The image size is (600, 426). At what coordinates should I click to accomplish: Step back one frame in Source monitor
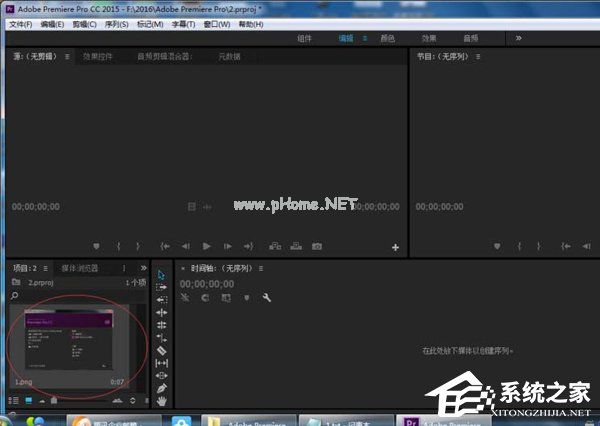point(186,246)
